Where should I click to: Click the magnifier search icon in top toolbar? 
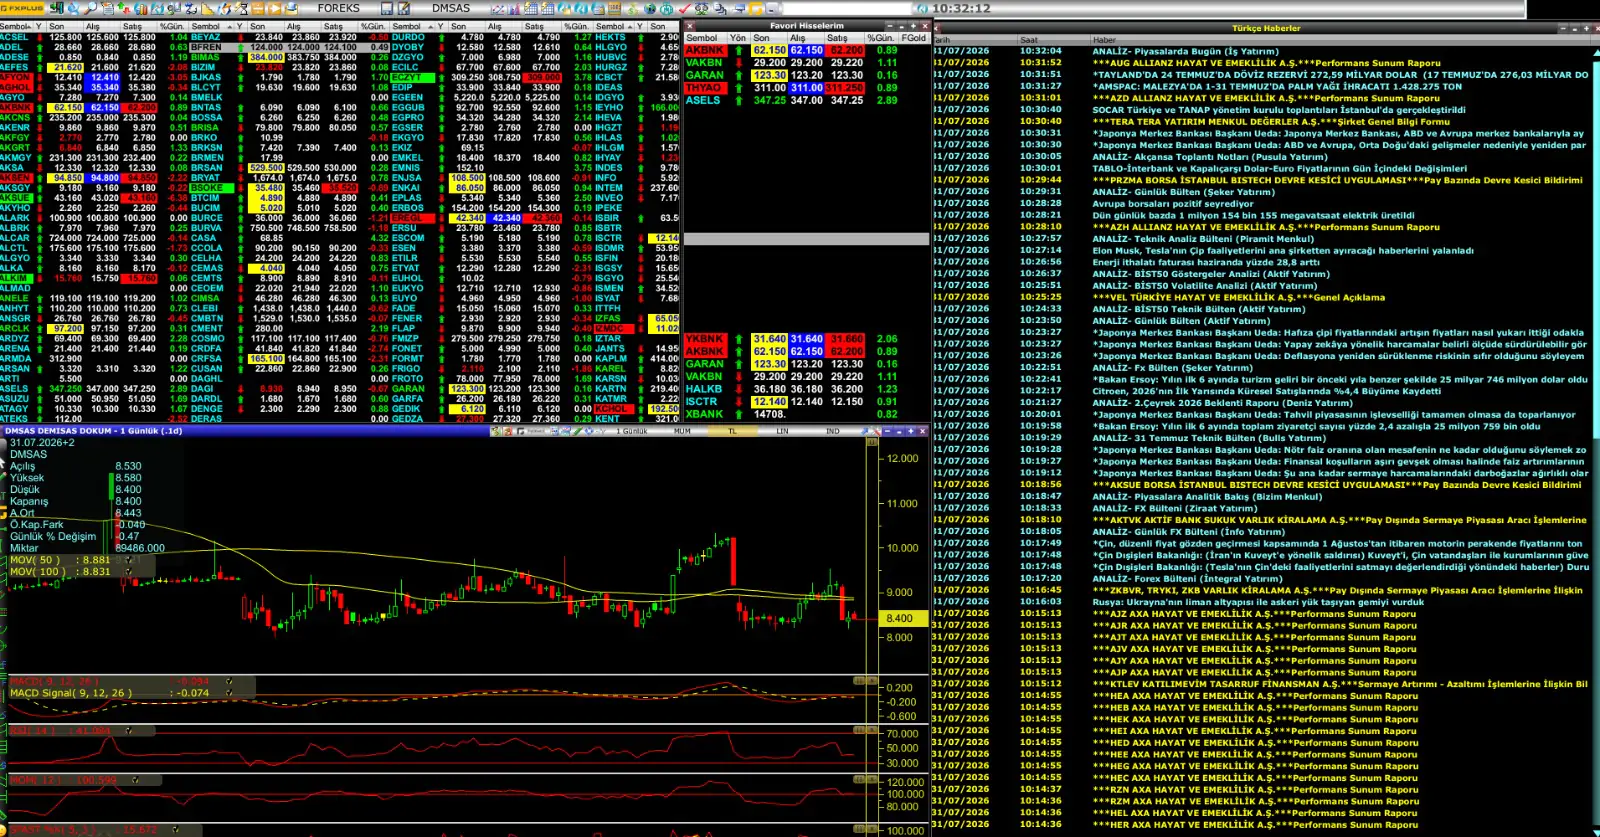90,8
